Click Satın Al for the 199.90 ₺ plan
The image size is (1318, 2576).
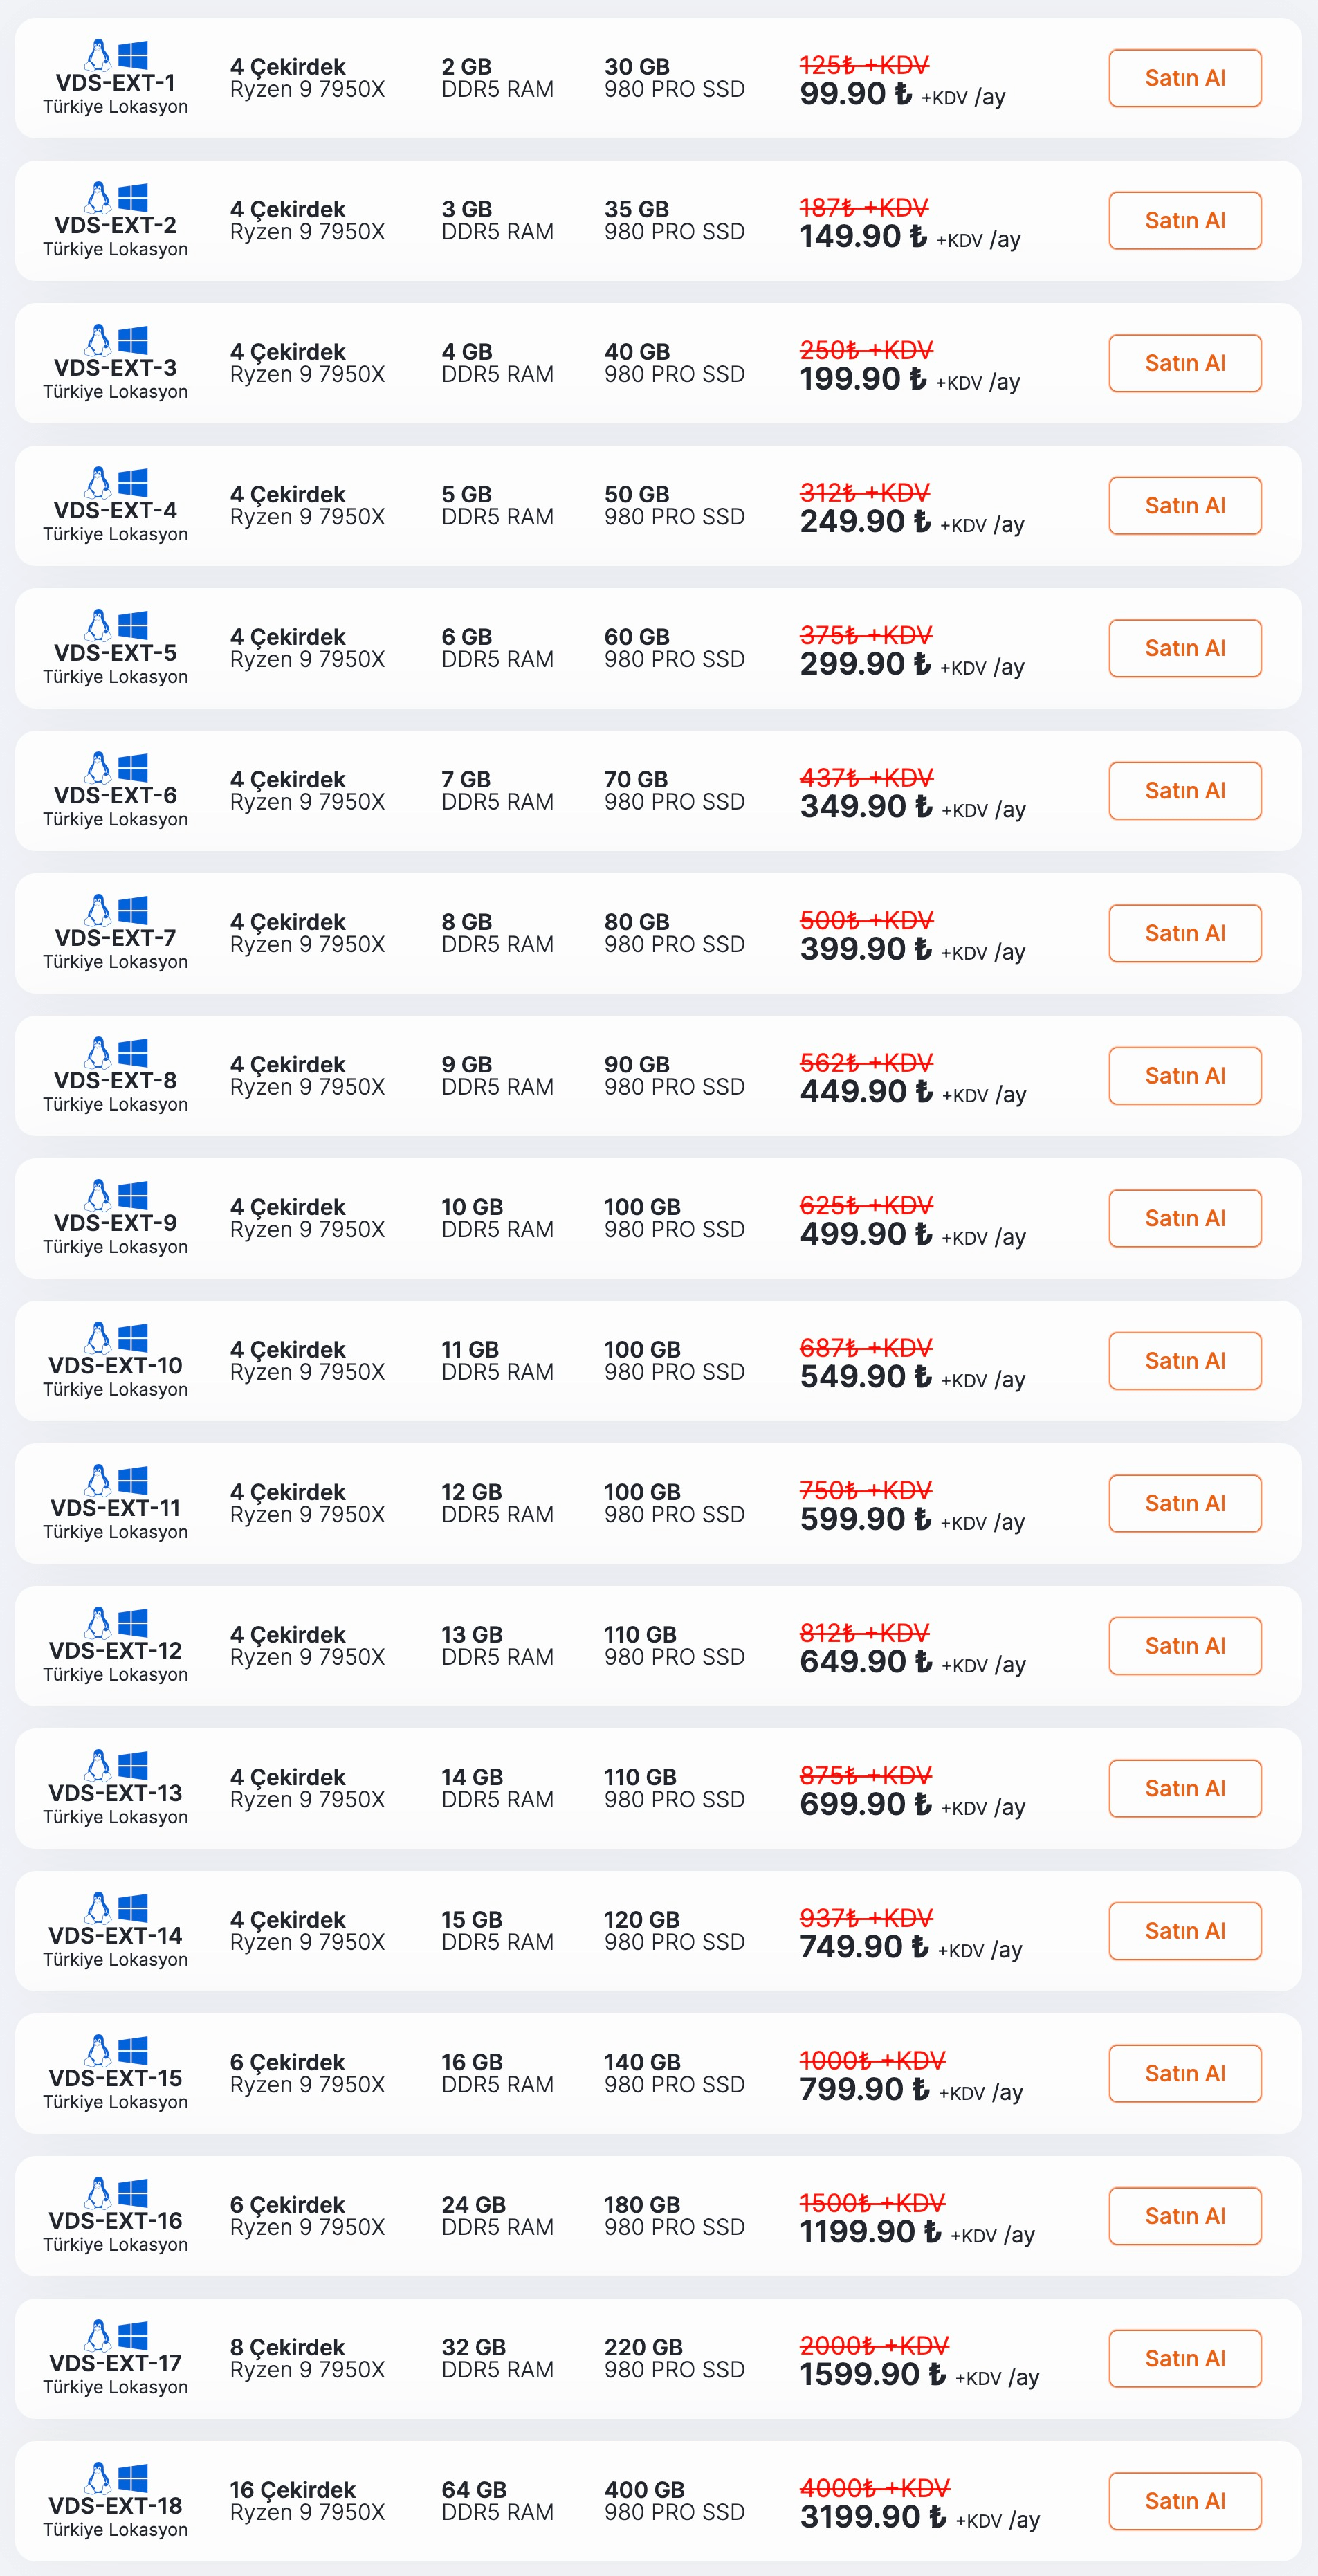1185,363
